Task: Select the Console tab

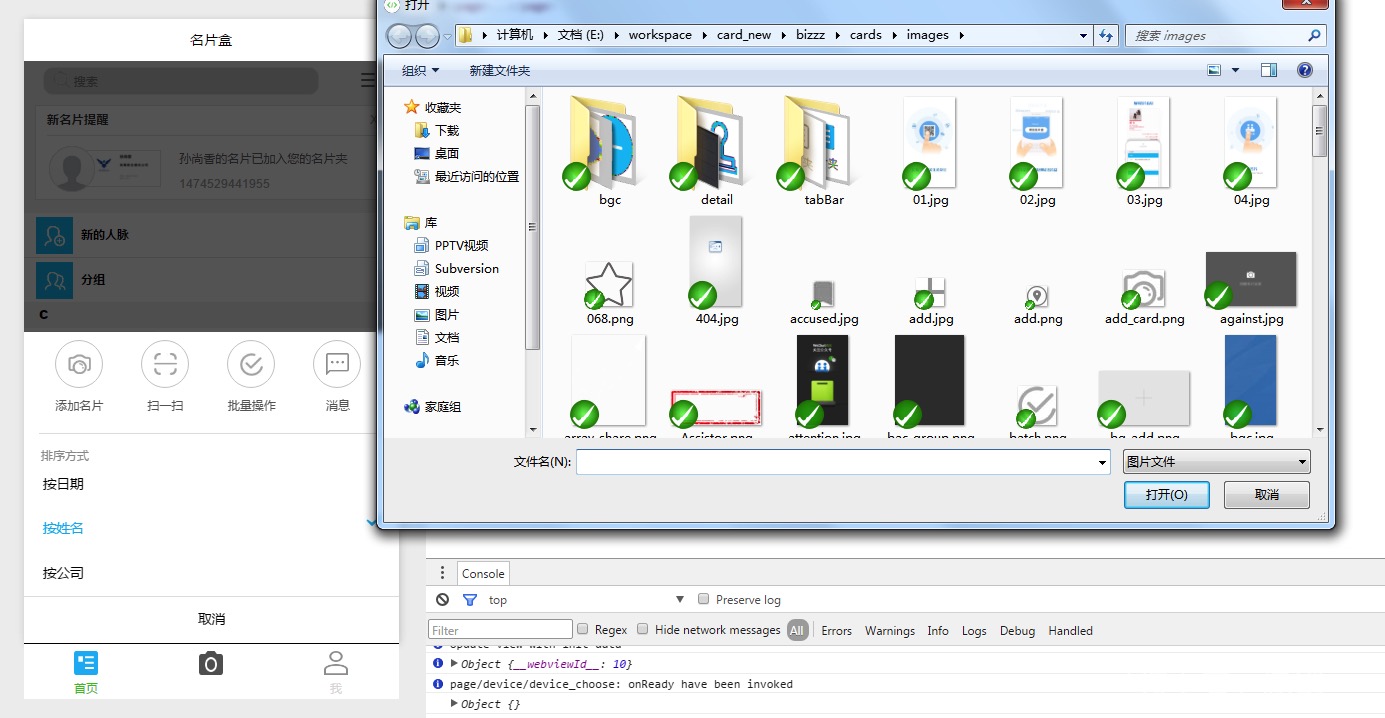Action: click(483, 574)
